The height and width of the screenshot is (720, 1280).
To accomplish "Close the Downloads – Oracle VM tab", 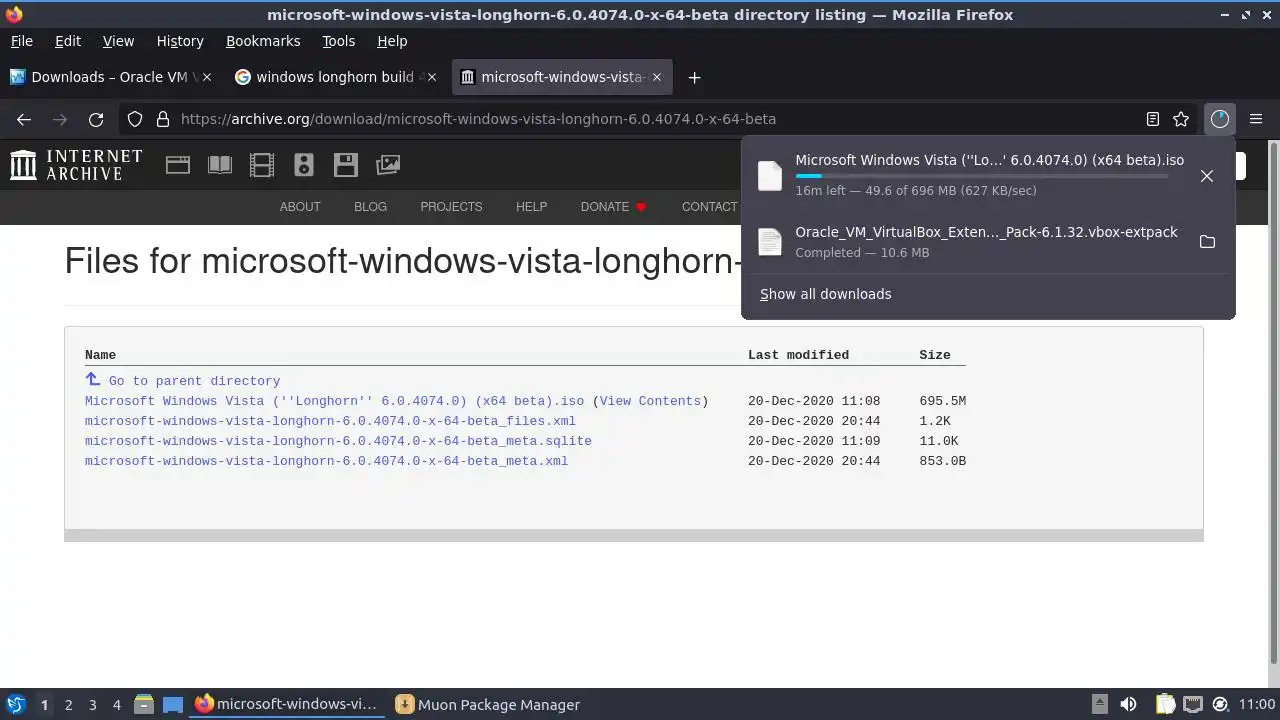I will (x=208, y=77).
